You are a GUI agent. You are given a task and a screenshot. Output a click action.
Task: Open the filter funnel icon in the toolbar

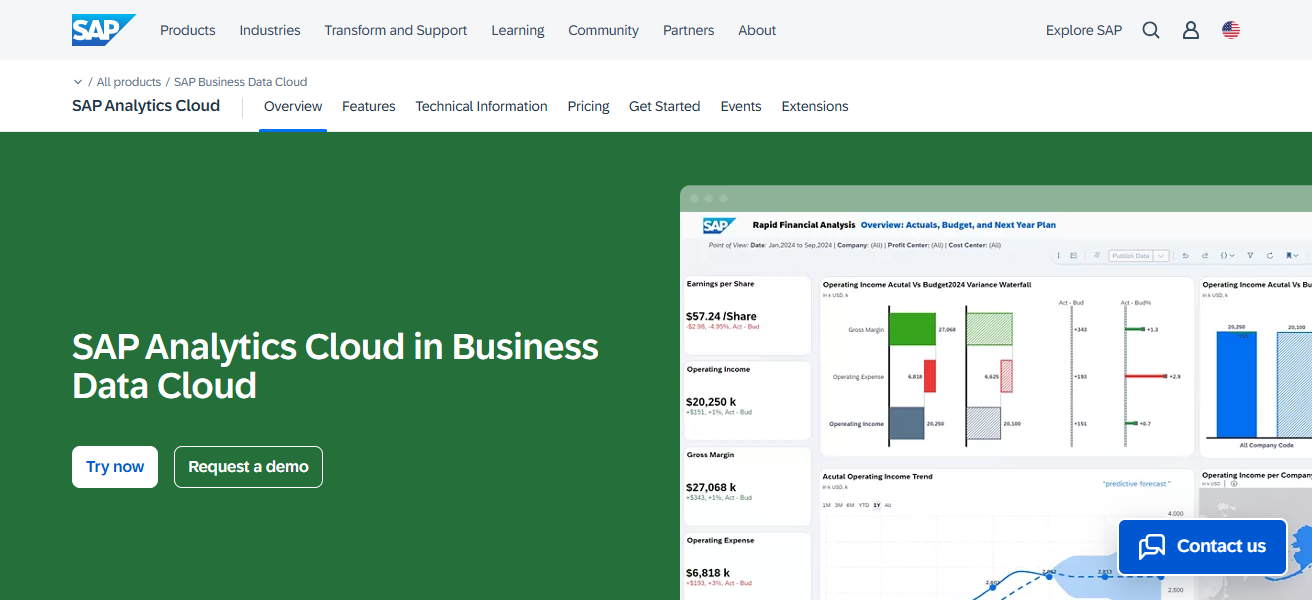(1251, 255)
